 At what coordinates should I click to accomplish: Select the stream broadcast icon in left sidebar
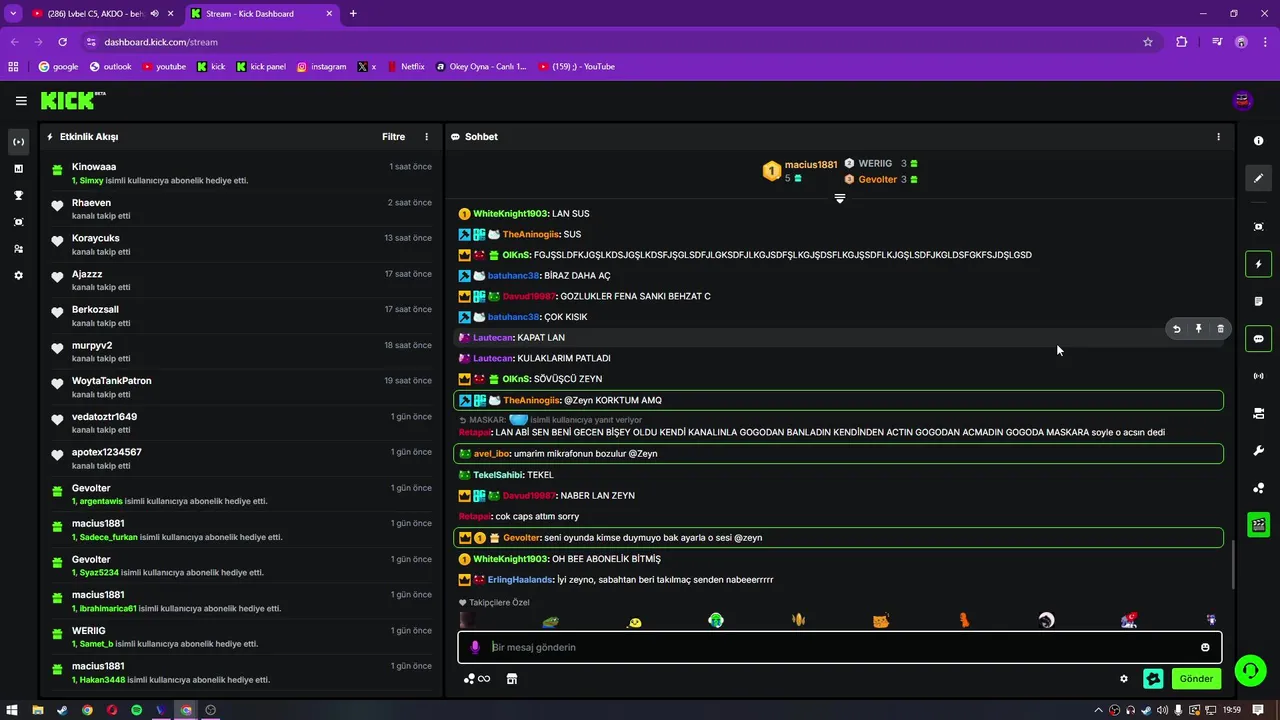click(x=18, y=142)
